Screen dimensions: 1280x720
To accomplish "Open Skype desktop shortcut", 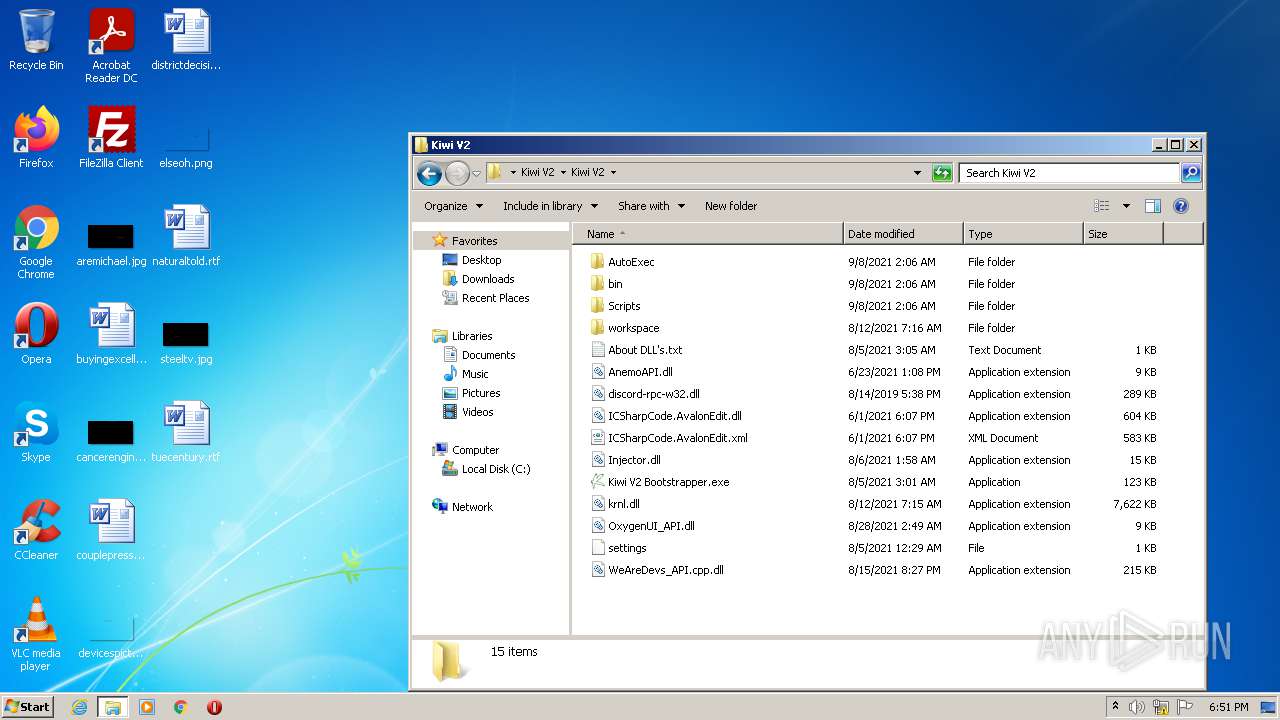I will 36,432.
